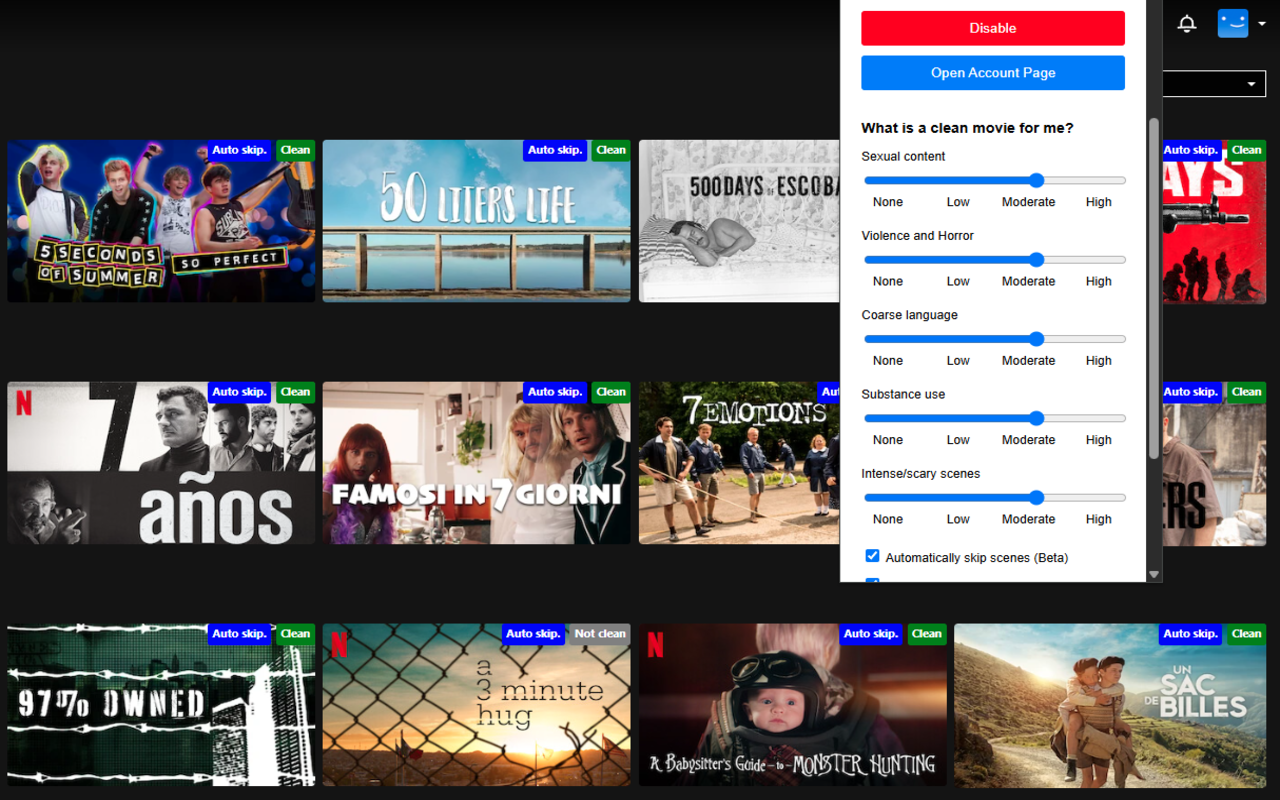Image resolution: width=1280 pixels, height=800 pixels.
Task: Click Clean badge on 50 Liters Life
Action: [x=611, y=150]
